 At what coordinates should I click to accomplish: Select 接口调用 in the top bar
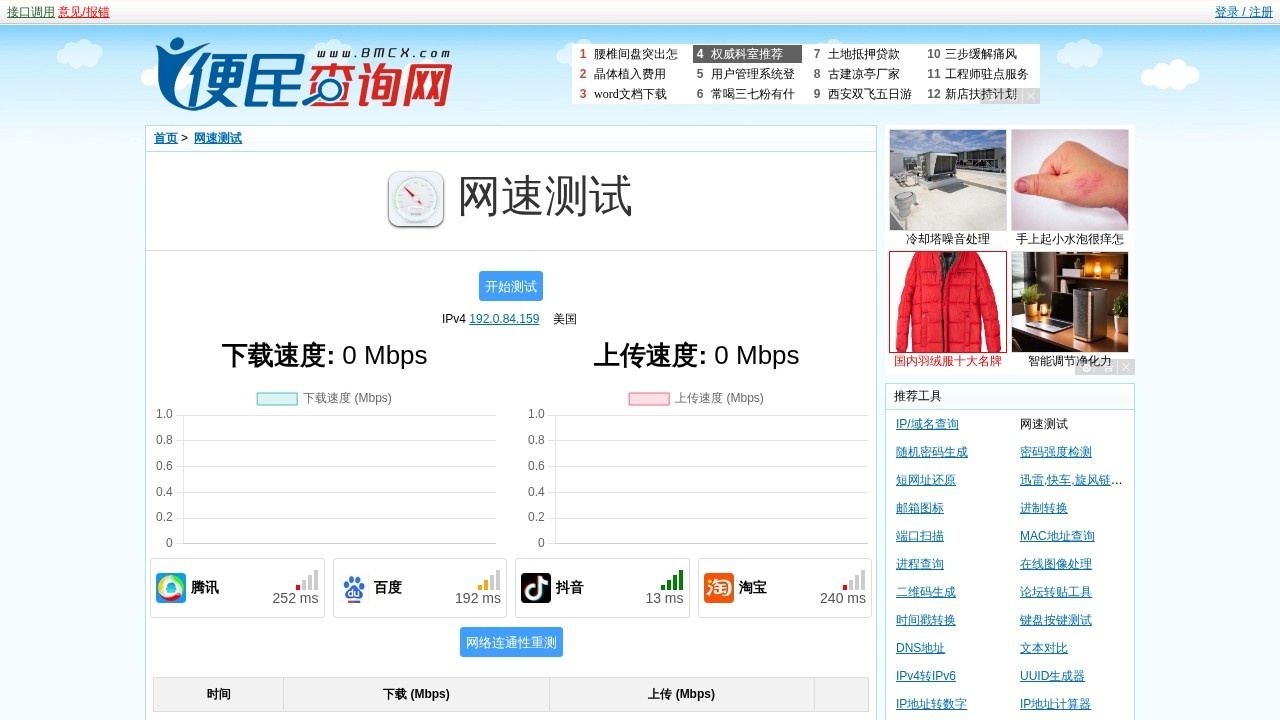(31, 12)
